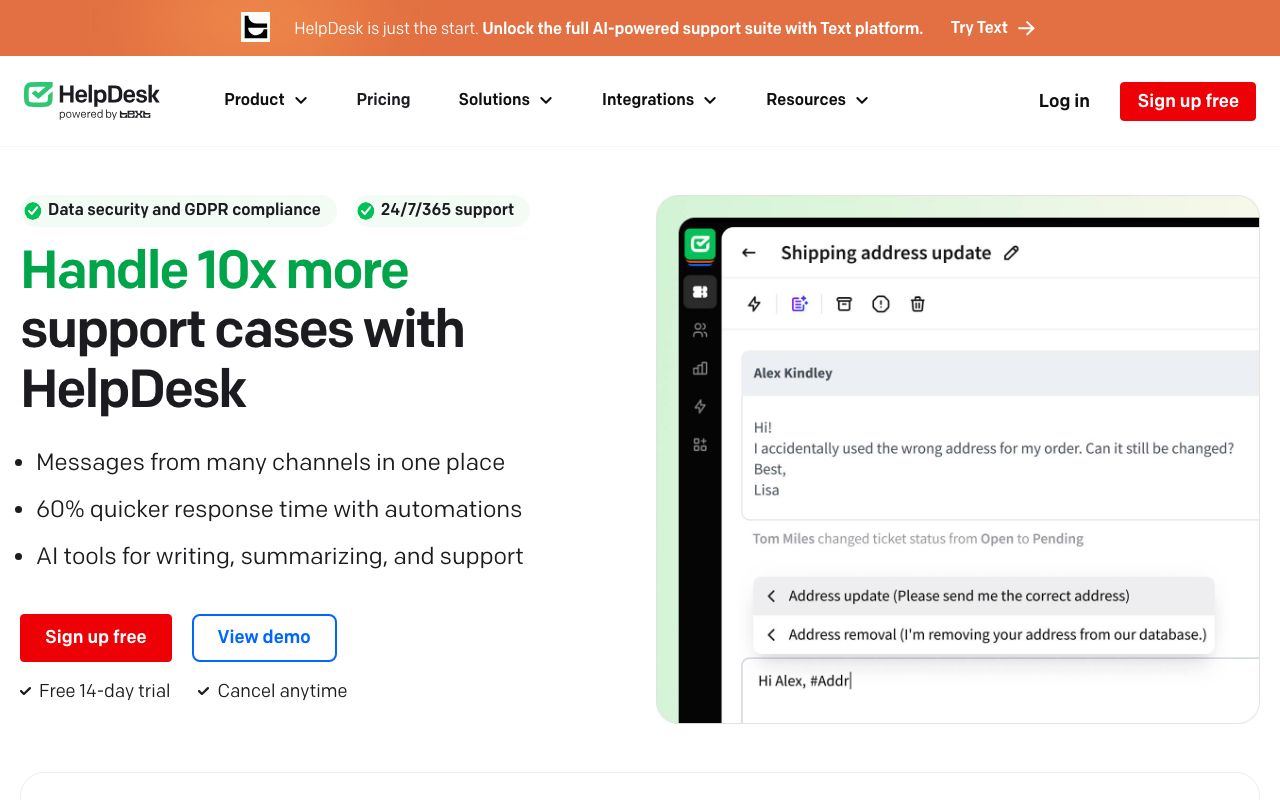Click the View demo button
This screenshot has width=1280, height=800.
pos(264,637)
